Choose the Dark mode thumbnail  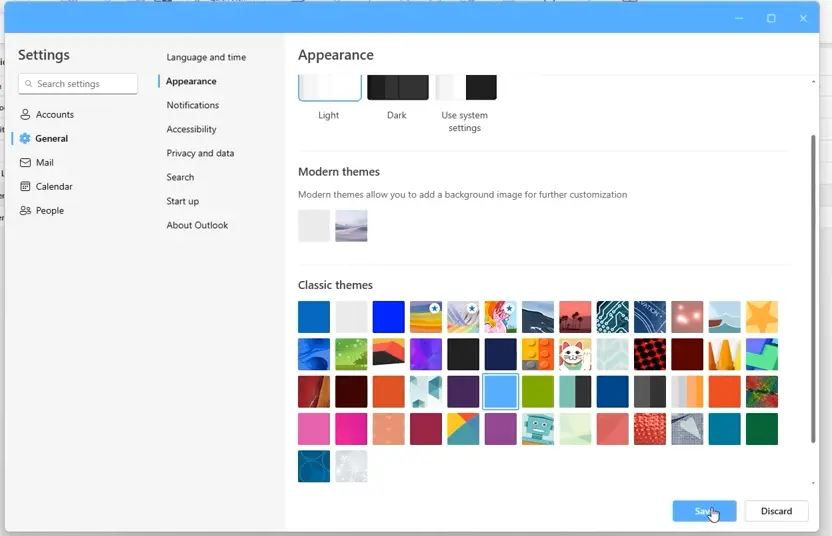[x=397, y=88]
